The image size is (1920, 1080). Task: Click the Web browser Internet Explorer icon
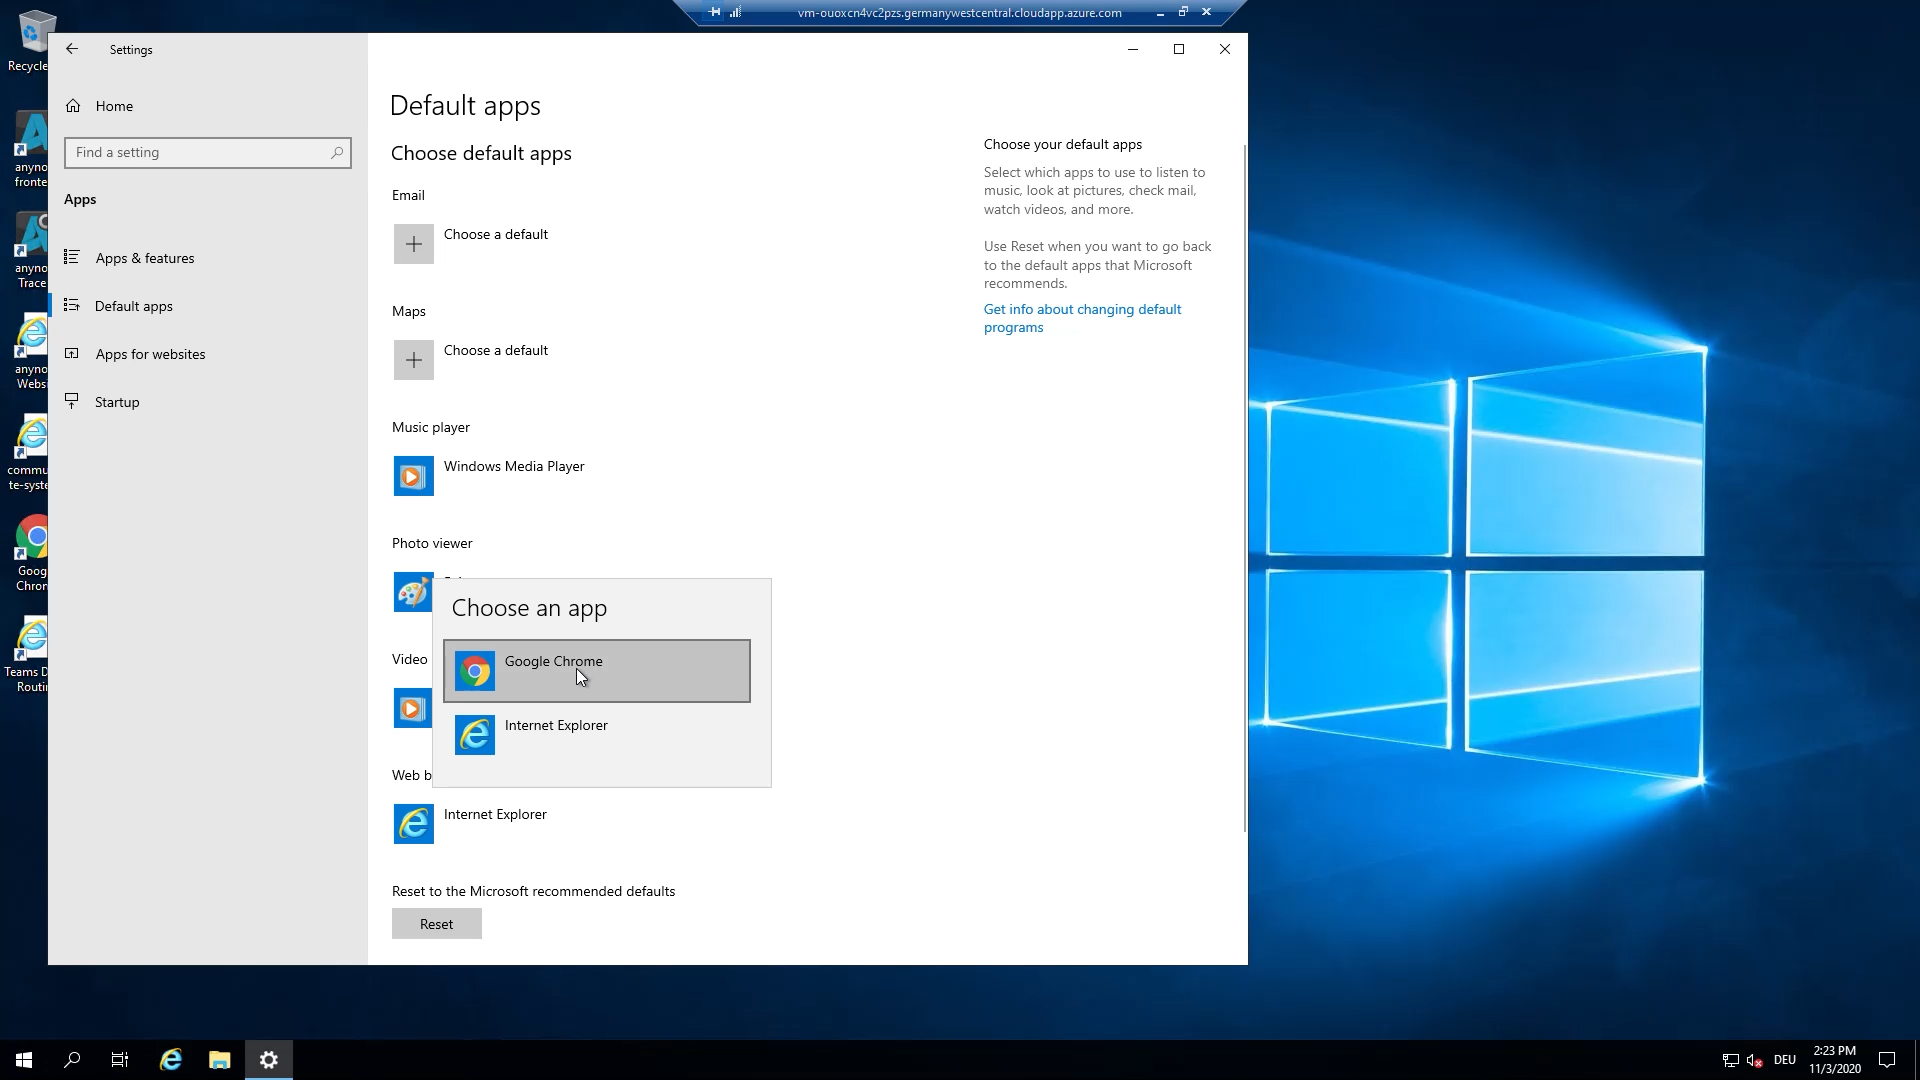point(414,824)
